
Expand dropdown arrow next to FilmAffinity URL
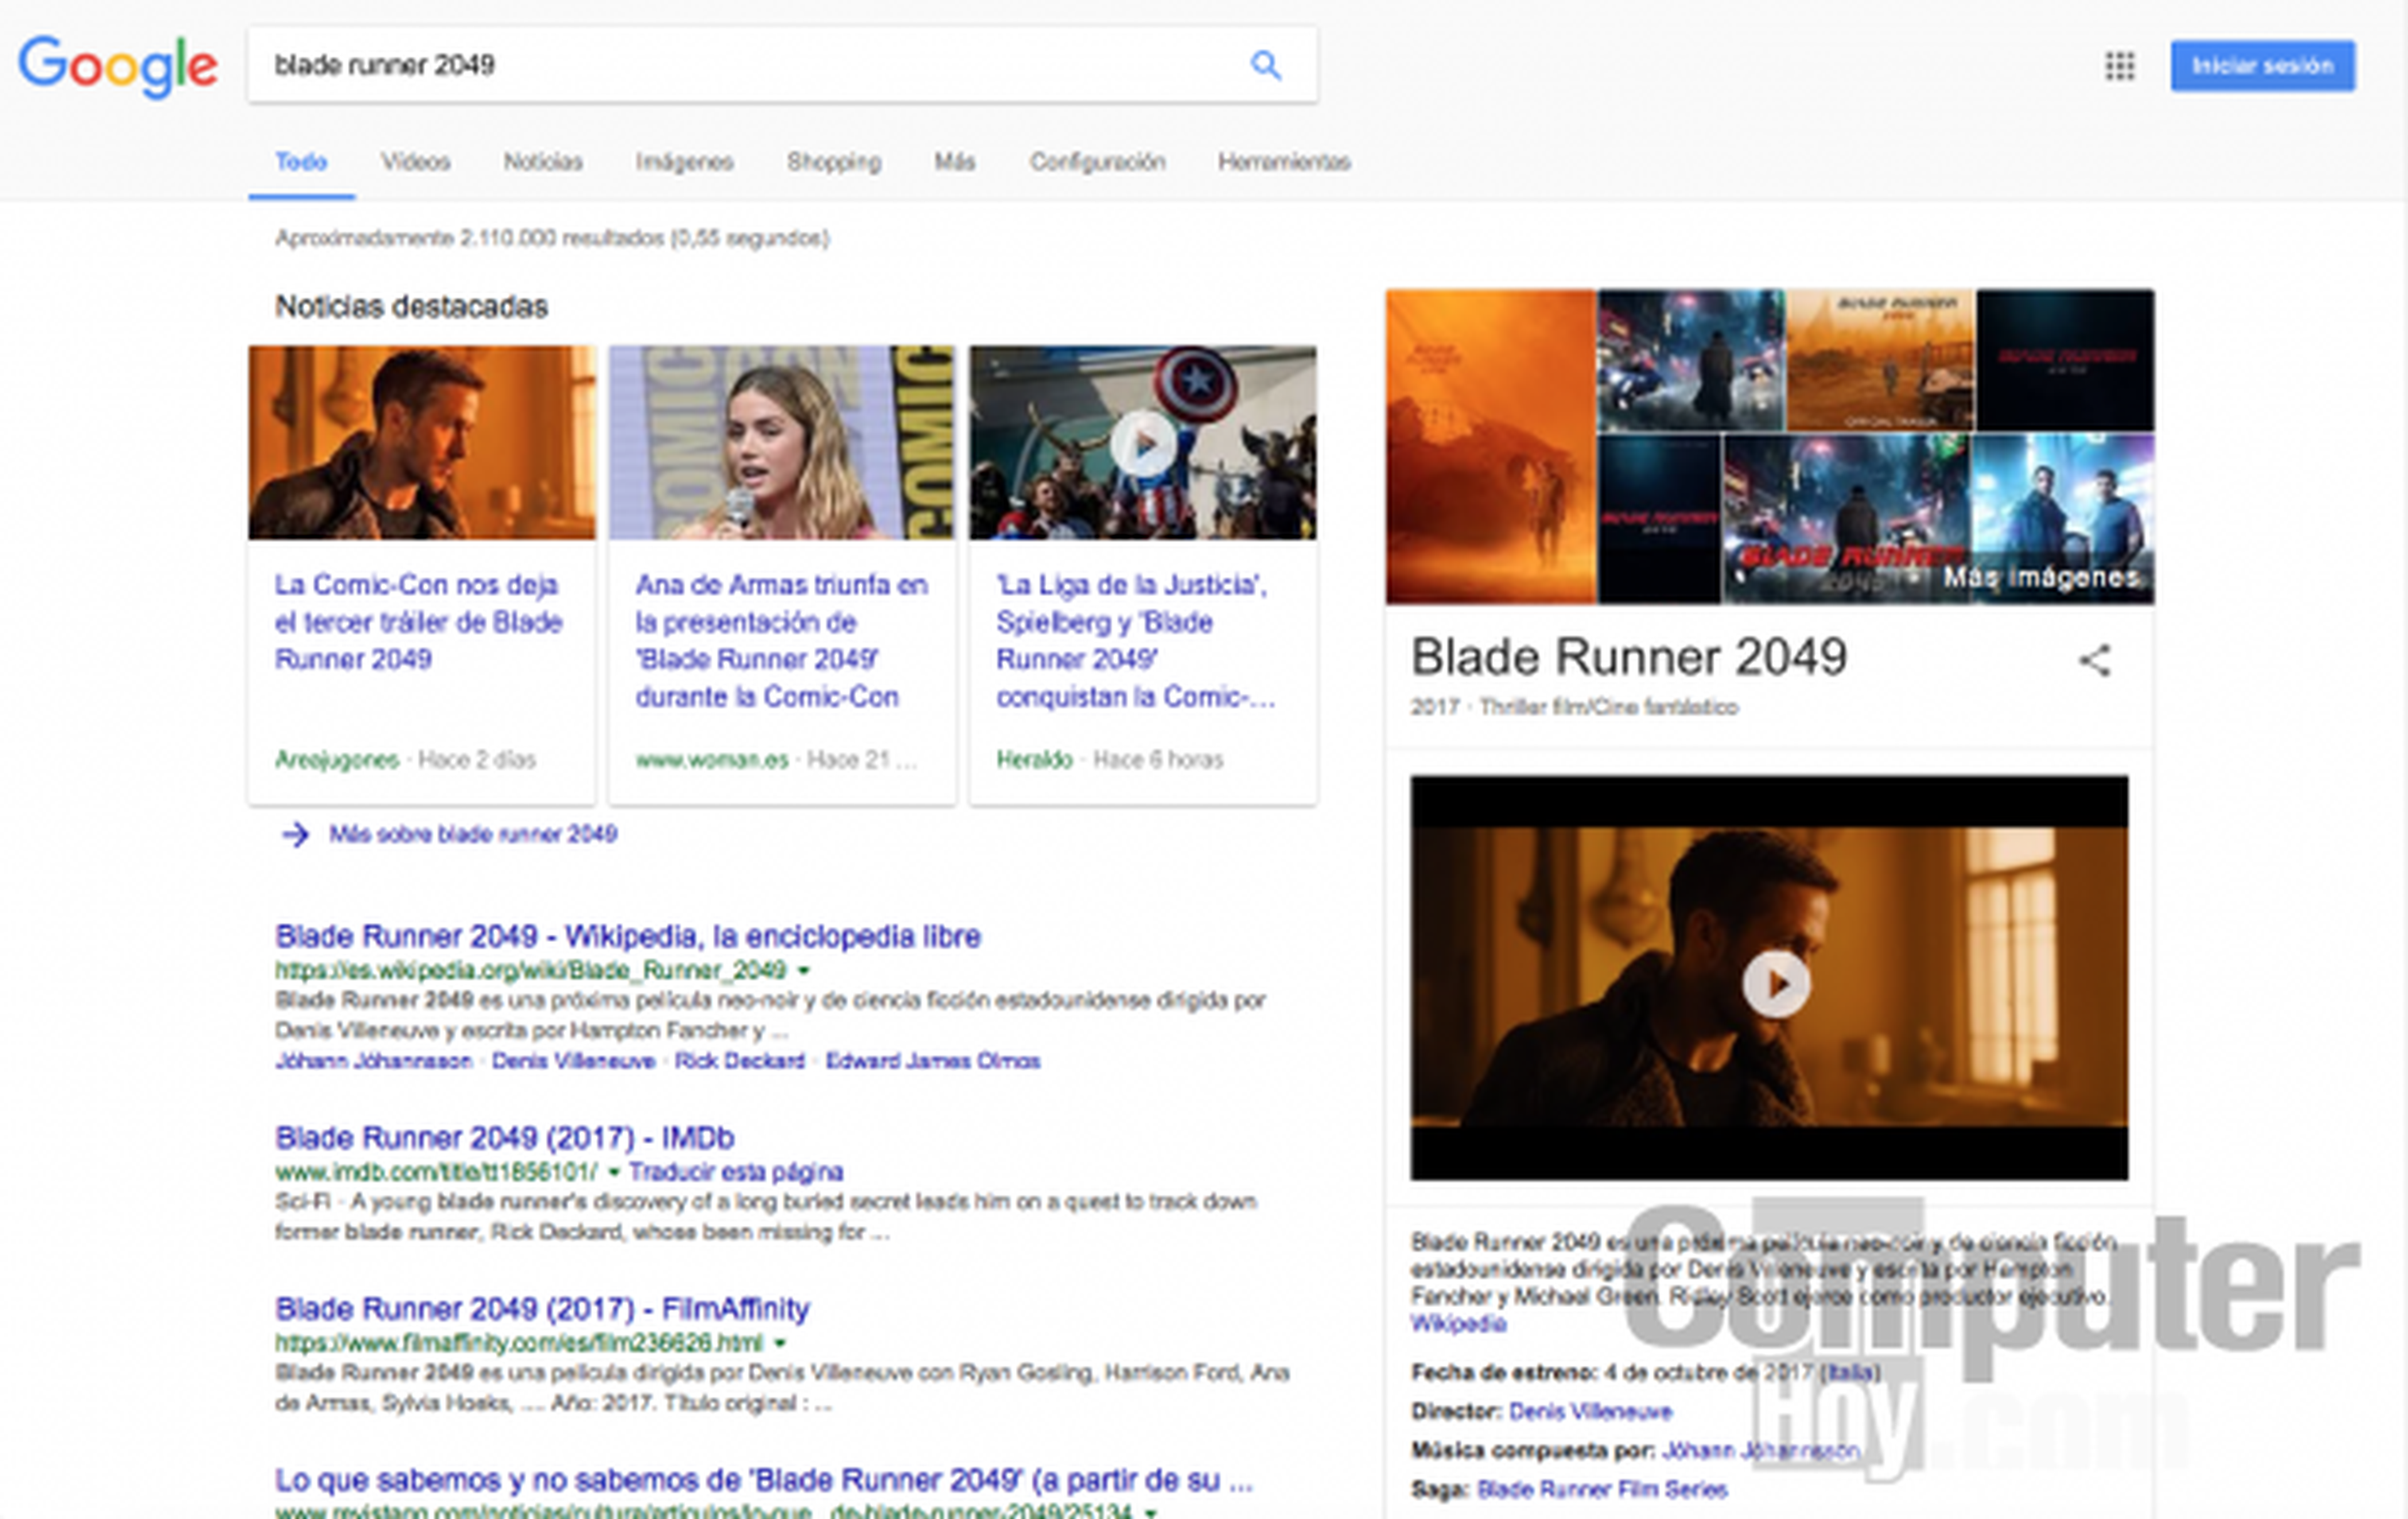[779, 1343]
